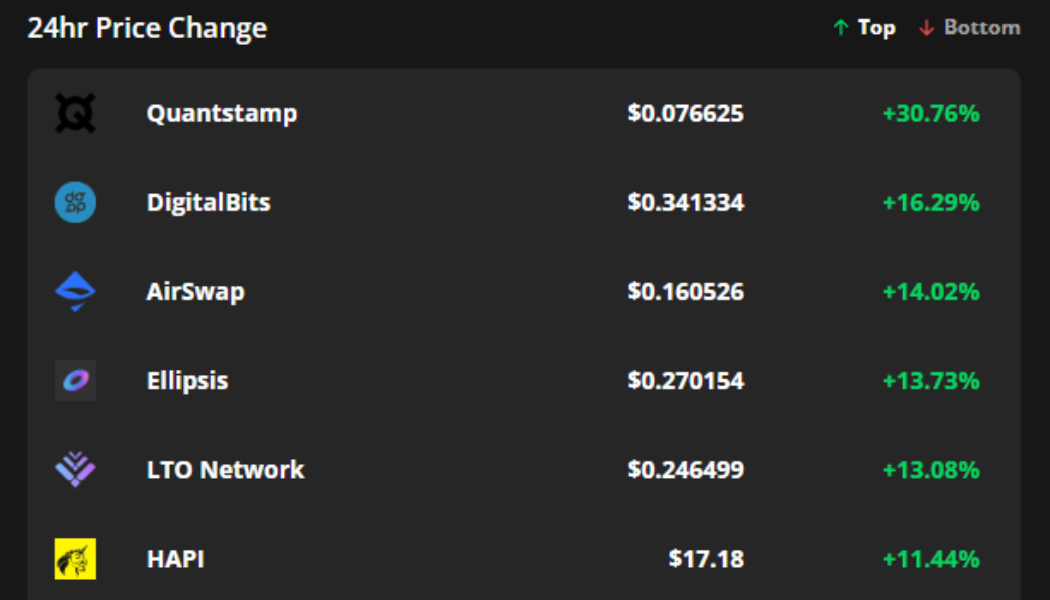Screen dimensions: 1050x600
Task: Click the AirSwap blue logo icon
Action: 76,291
